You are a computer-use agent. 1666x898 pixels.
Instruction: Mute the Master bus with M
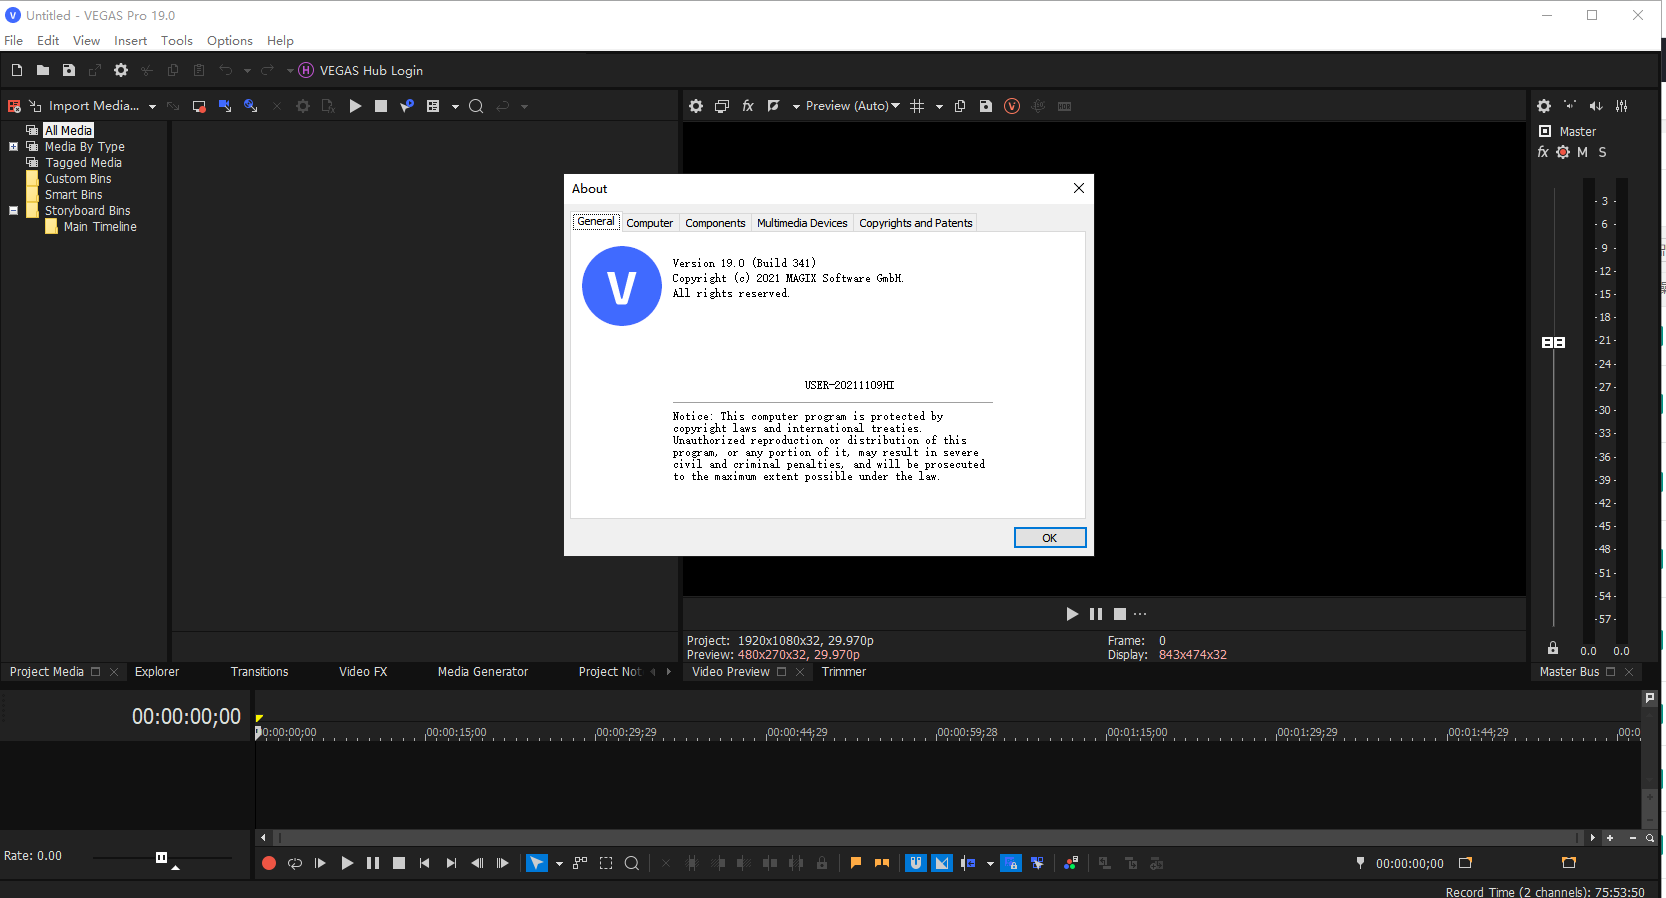point(1582,152)
